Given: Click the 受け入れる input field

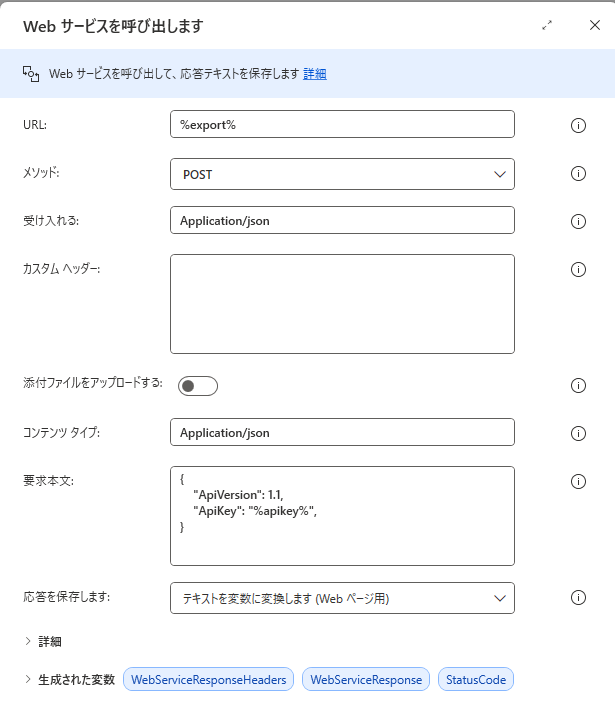Looking at the screenshot, I should 342,220.
